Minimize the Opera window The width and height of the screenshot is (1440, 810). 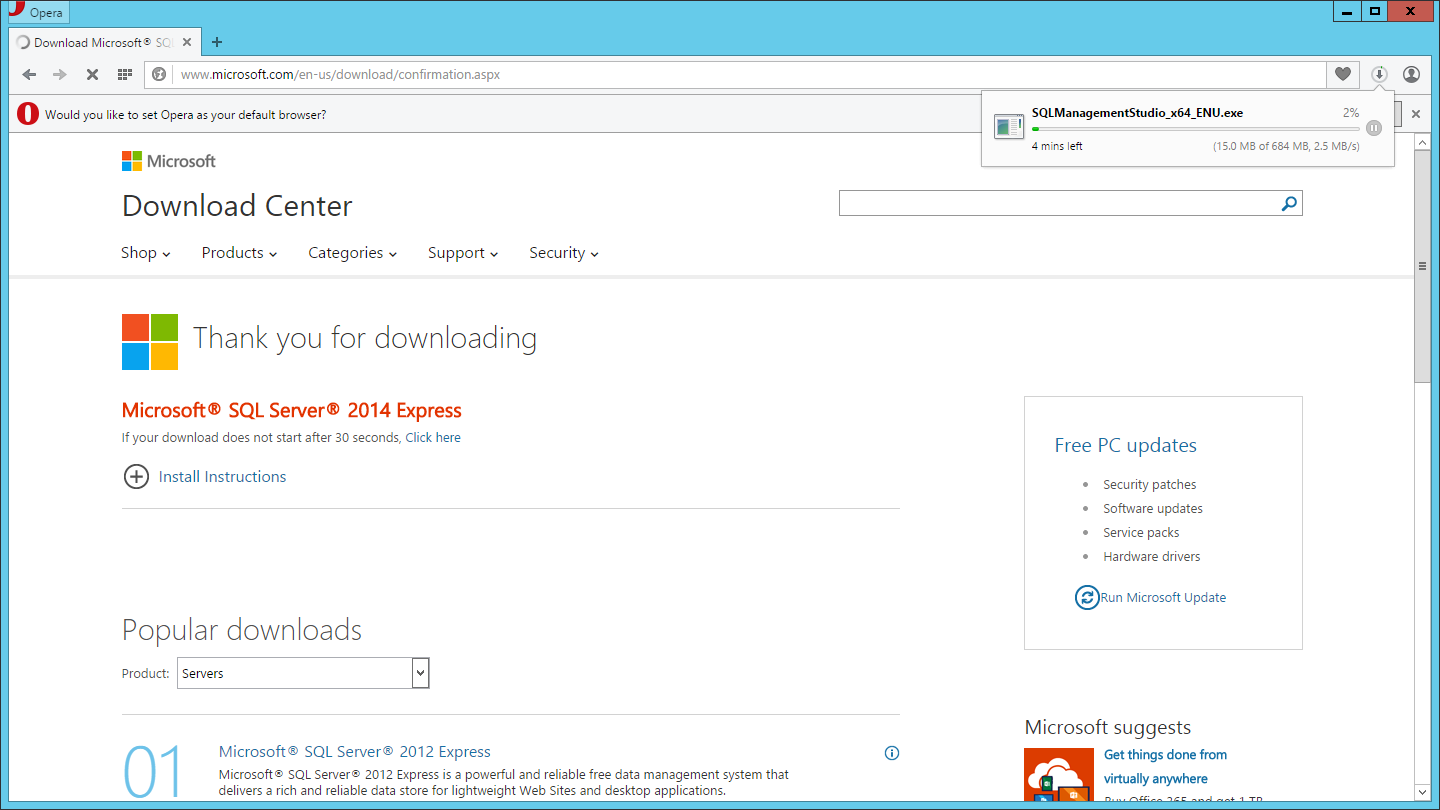(x=1347, y=12)
